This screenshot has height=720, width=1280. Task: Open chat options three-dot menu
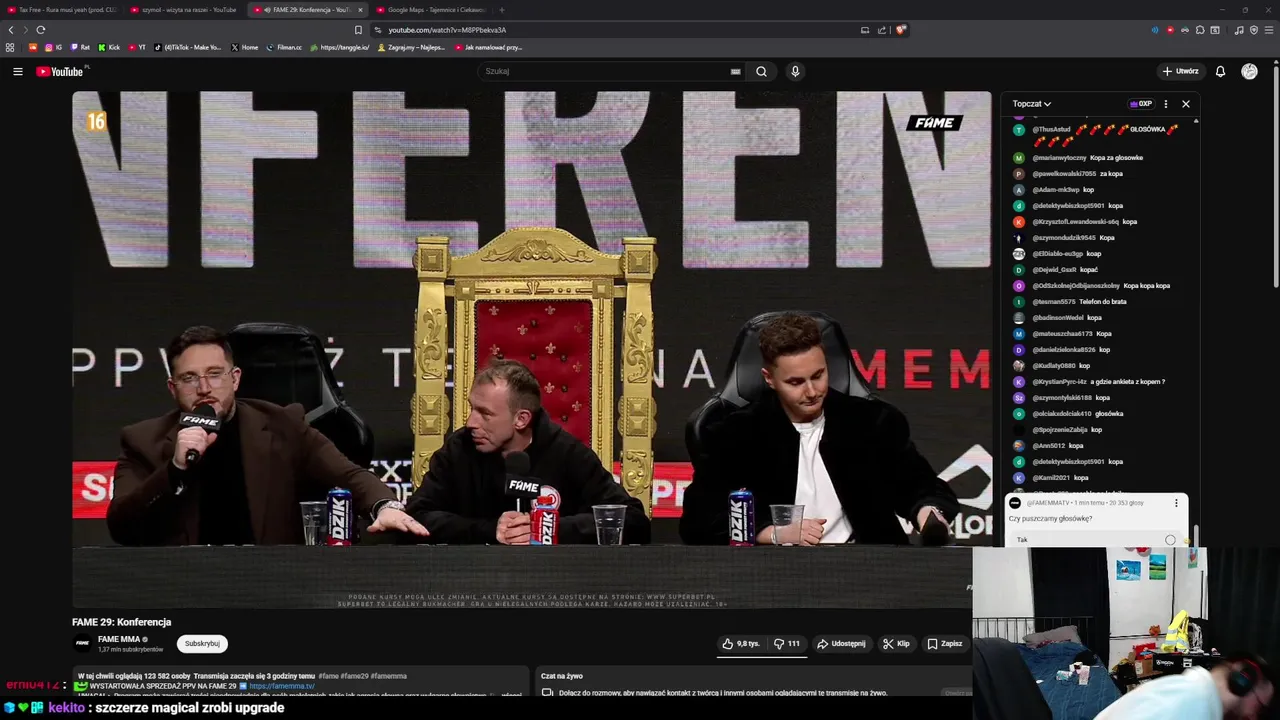pyautogui.click(x=1165, y=104)
